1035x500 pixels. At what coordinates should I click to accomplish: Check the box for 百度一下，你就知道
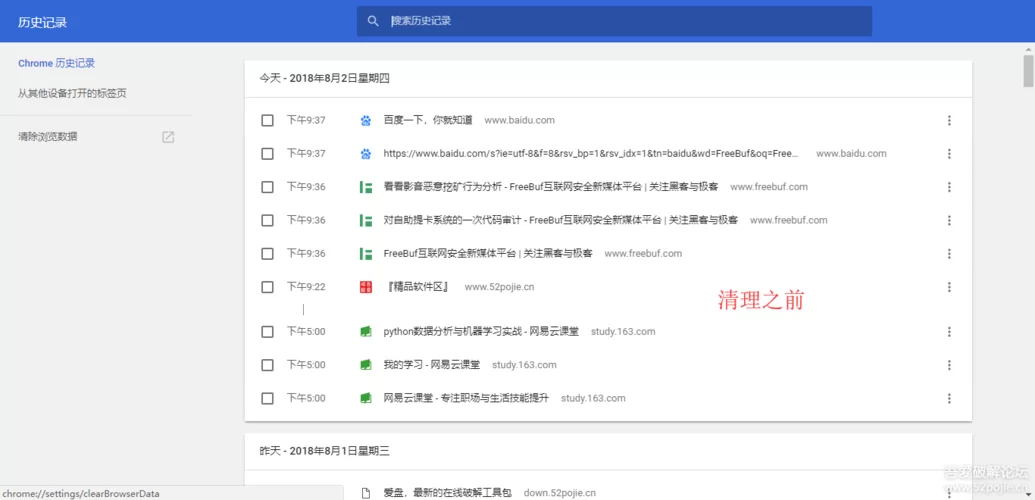tap(267, 120)
